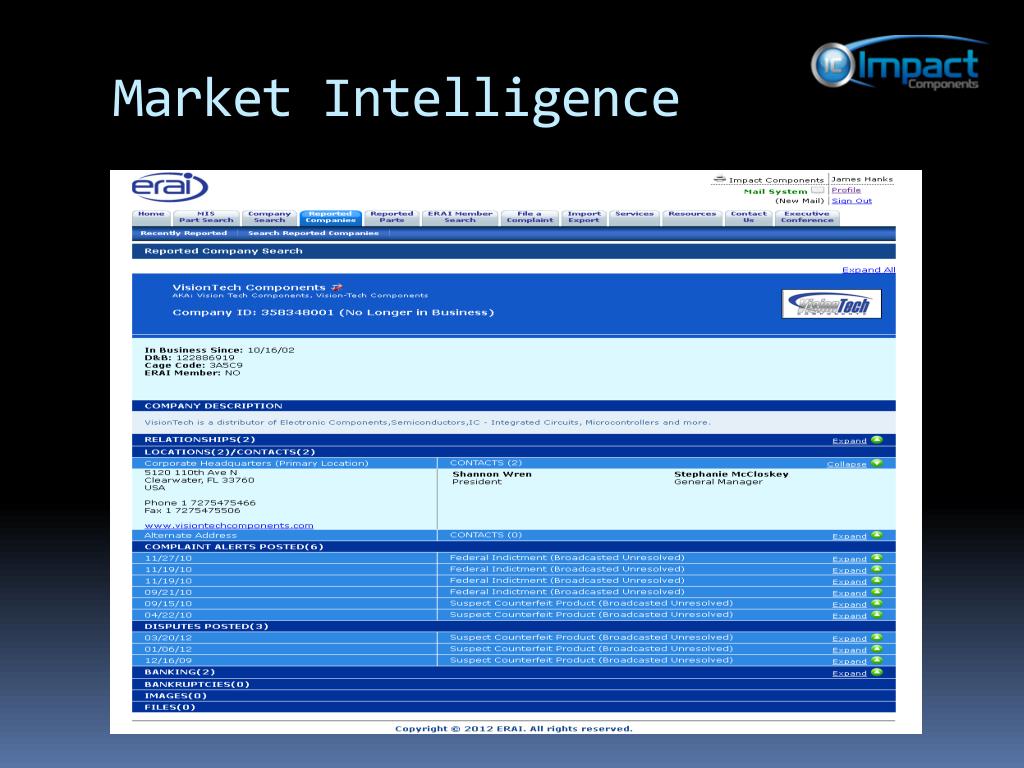Click green arrow icon on 04/22/10 complaint

click(876, 615)
